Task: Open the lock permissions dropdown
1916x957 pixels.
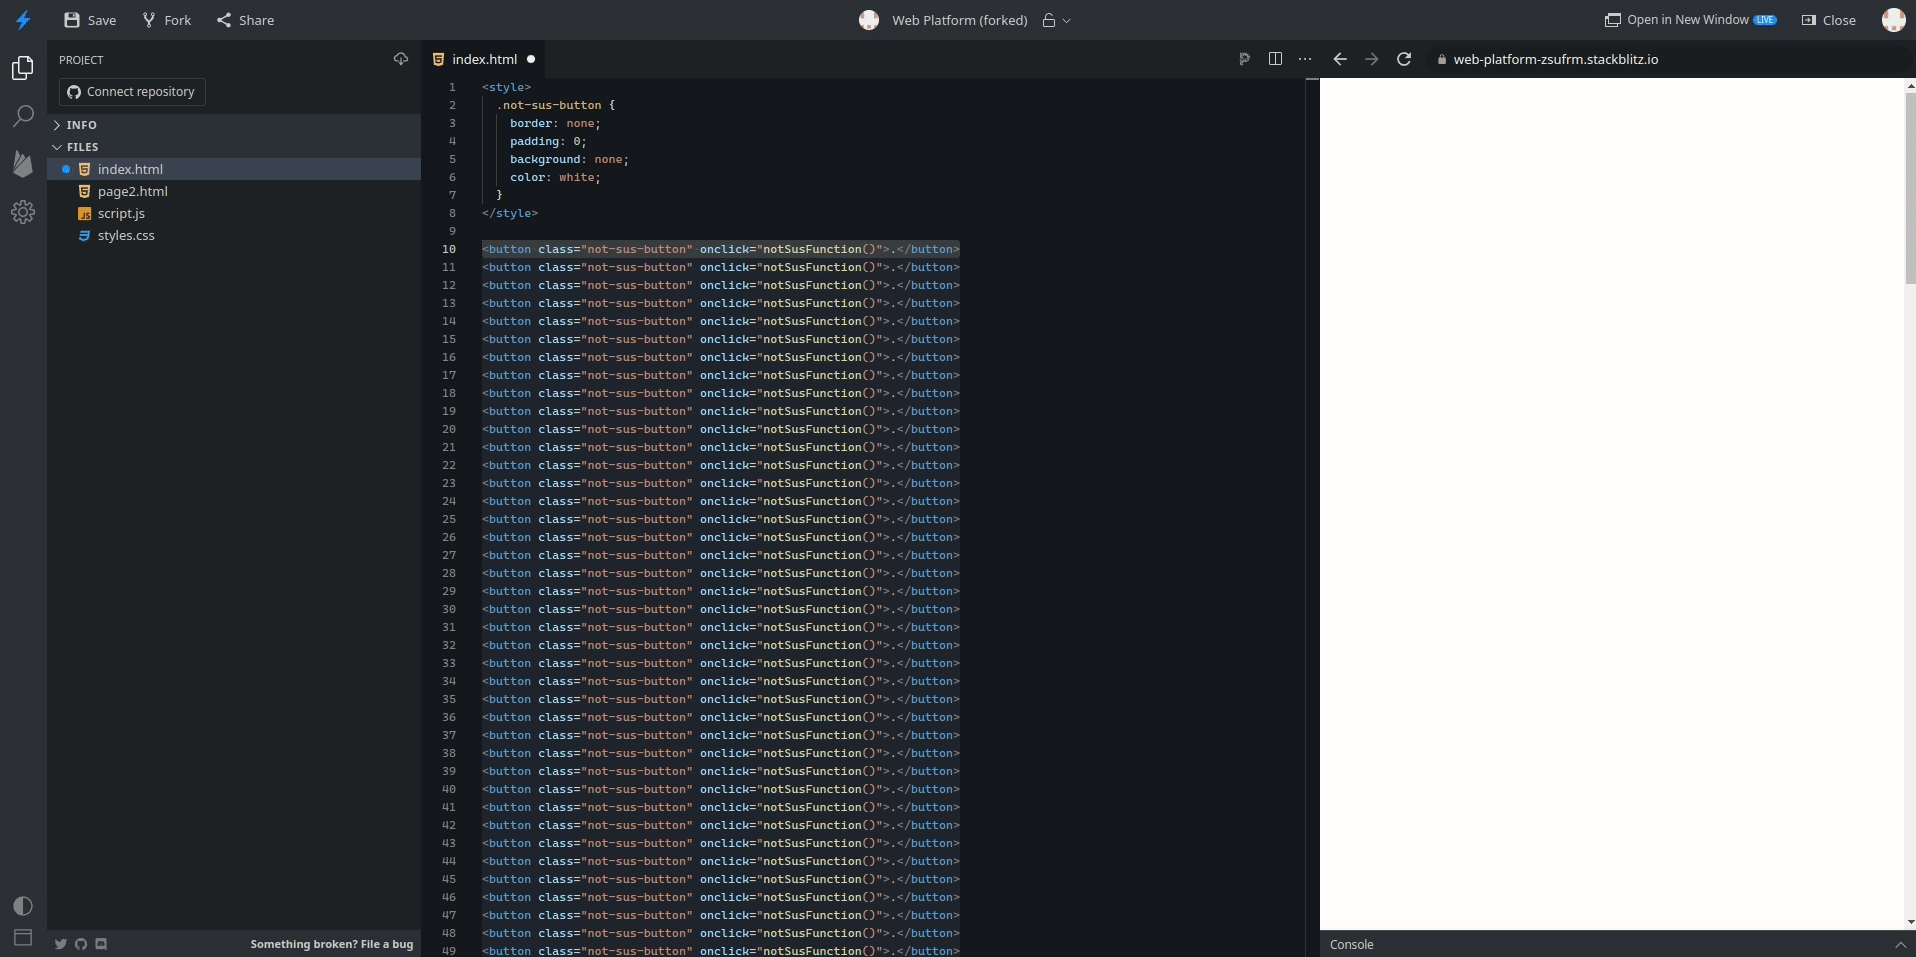Action: coord(1056,20)
